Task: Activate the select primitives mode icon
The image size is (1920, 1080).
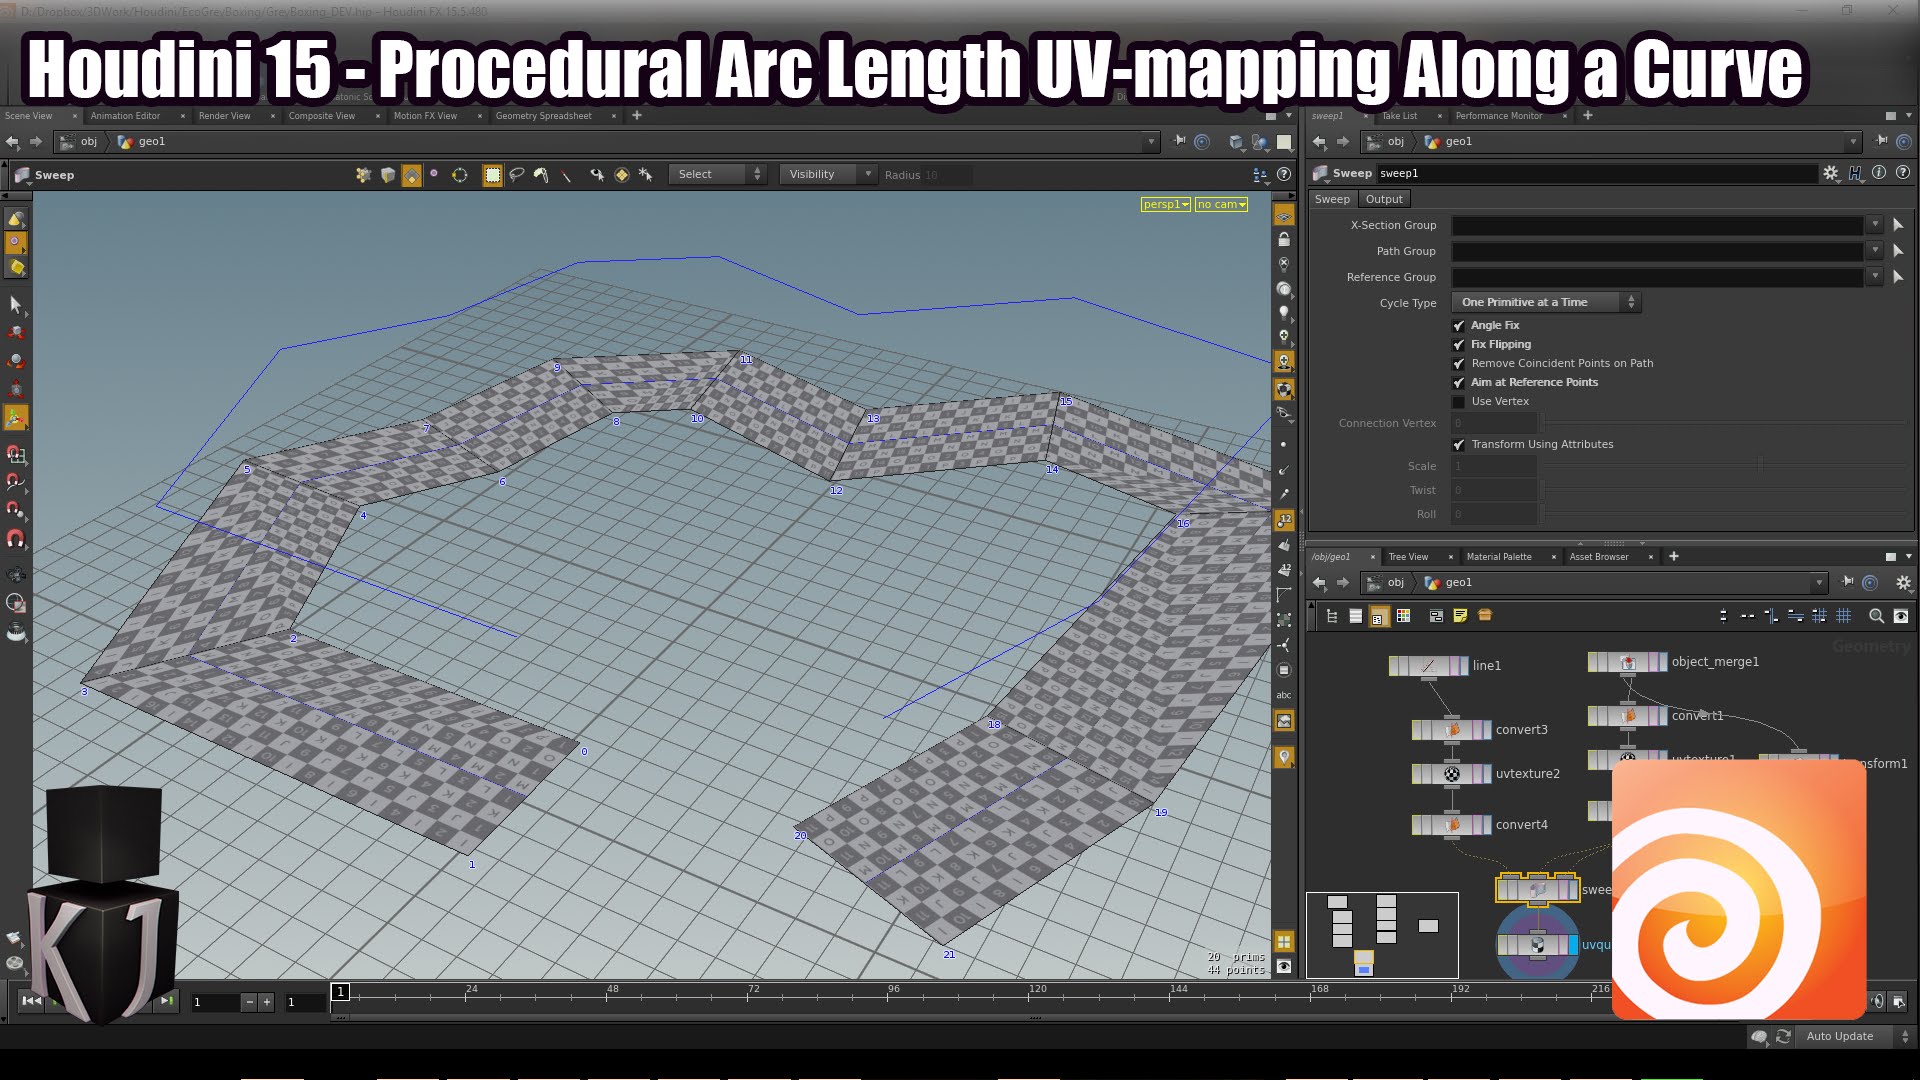Action: (411, 175)
